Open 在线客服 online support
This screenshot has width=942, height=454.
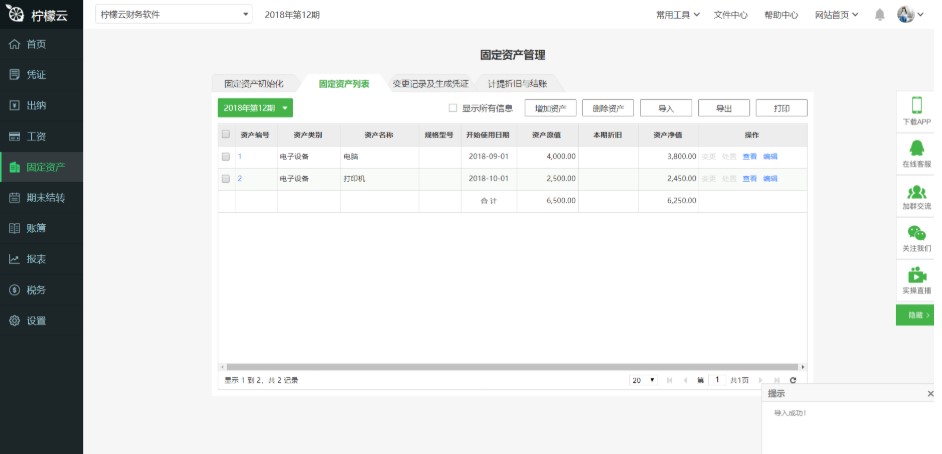(916, 148)
